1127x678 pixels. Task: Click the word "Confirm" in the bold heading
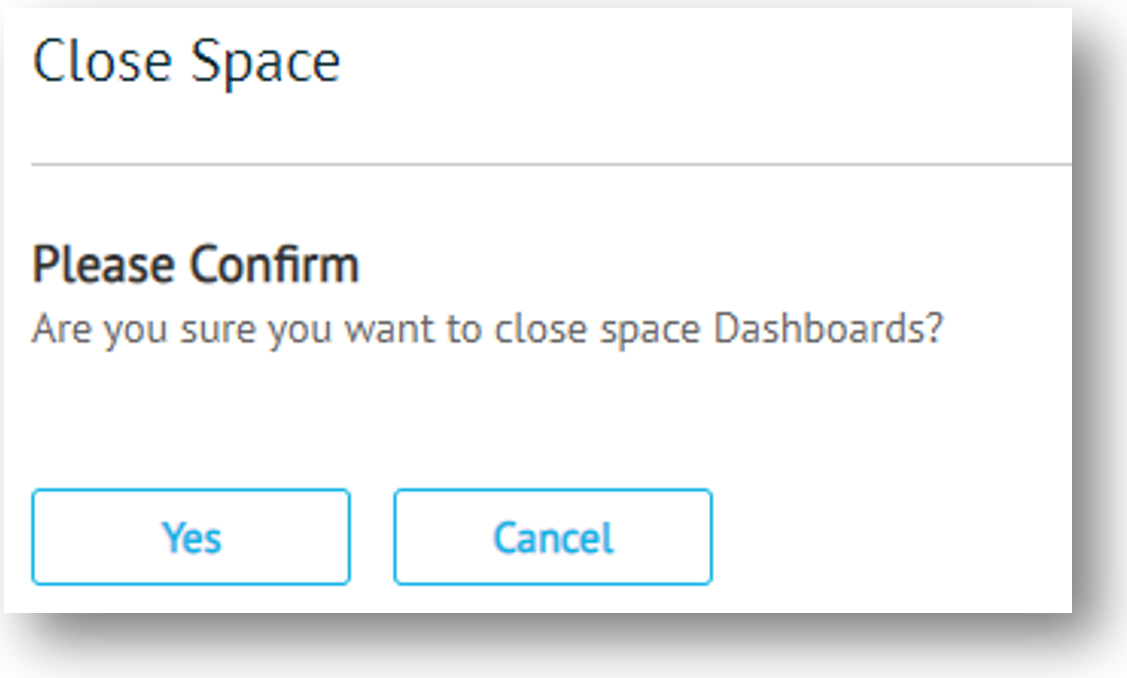click(274, 266)
